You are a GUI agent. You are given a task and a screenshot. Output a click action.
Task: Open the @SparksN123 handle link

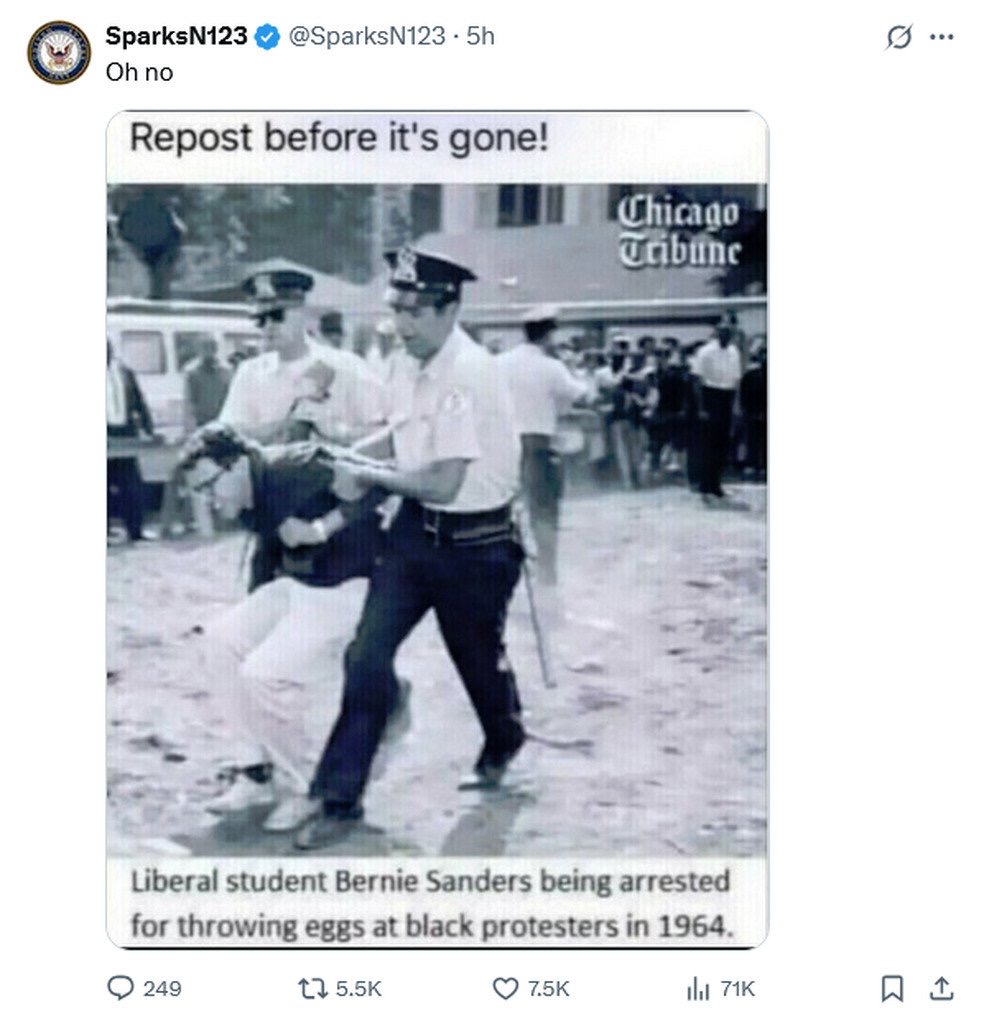point(367,36)
